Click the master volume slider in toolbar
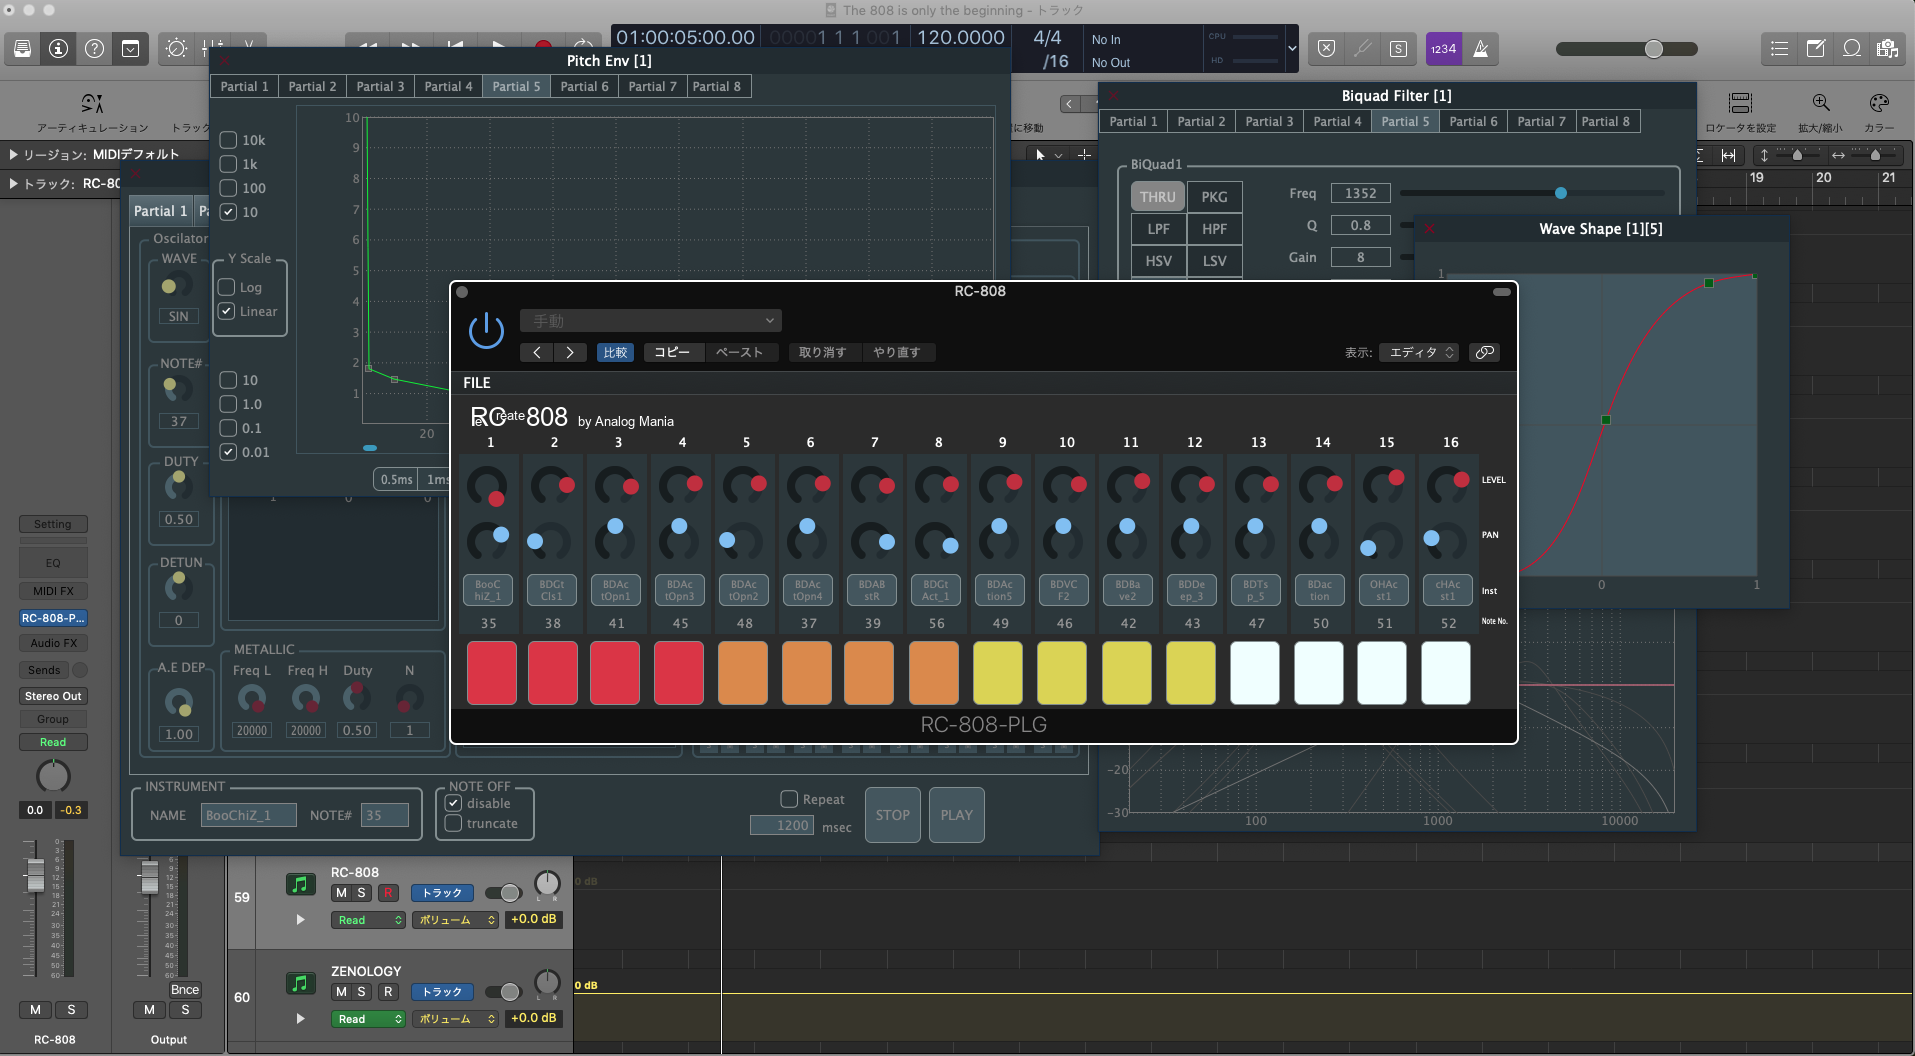1915x1056 pixels. click(x=1653, y=49)
